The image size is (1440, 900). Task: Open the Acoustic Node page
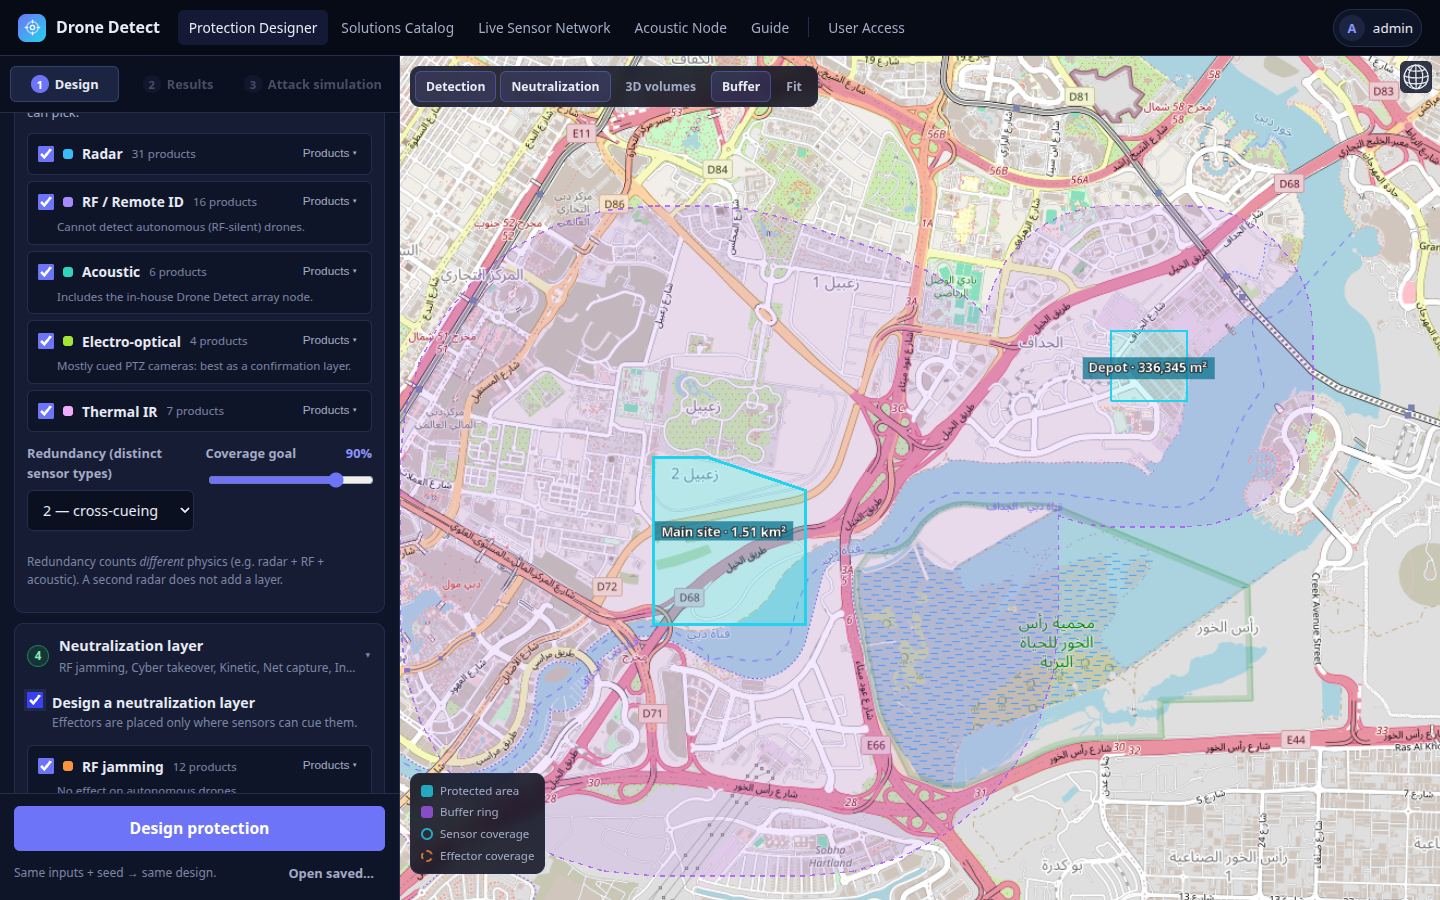click(680, 28)
